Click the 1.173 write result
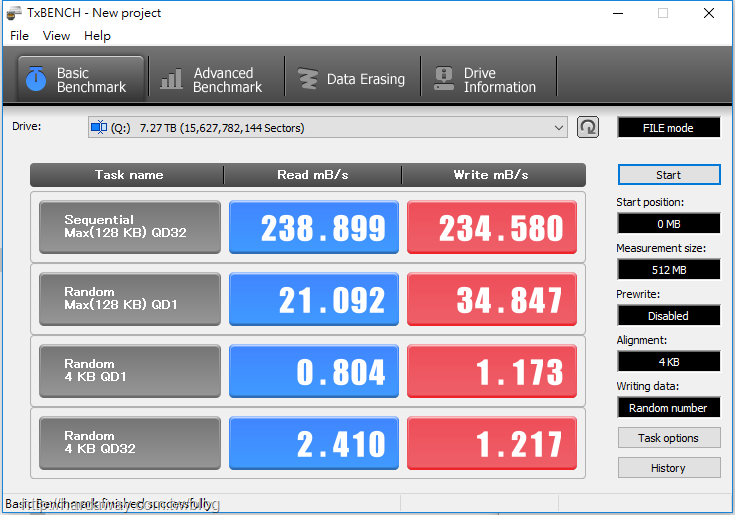The width and height of the screenshot is (735, 515). pyautogui.click(x=492, y=371)
